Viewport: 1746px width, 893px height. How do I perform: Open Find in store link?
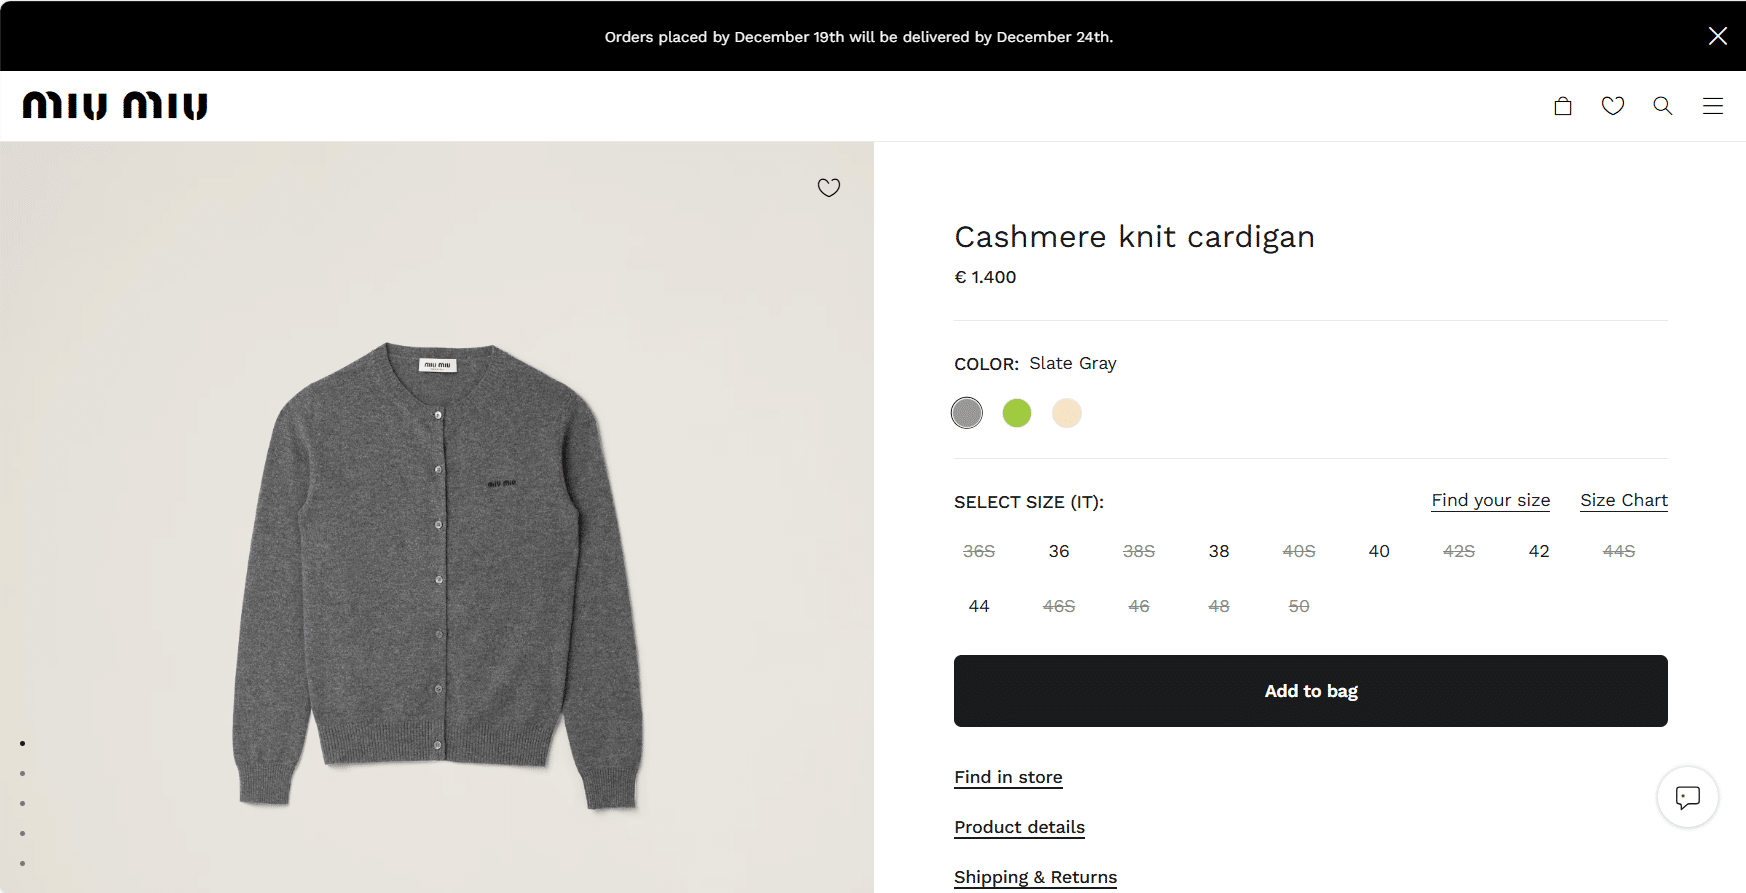click(1008, 777)
